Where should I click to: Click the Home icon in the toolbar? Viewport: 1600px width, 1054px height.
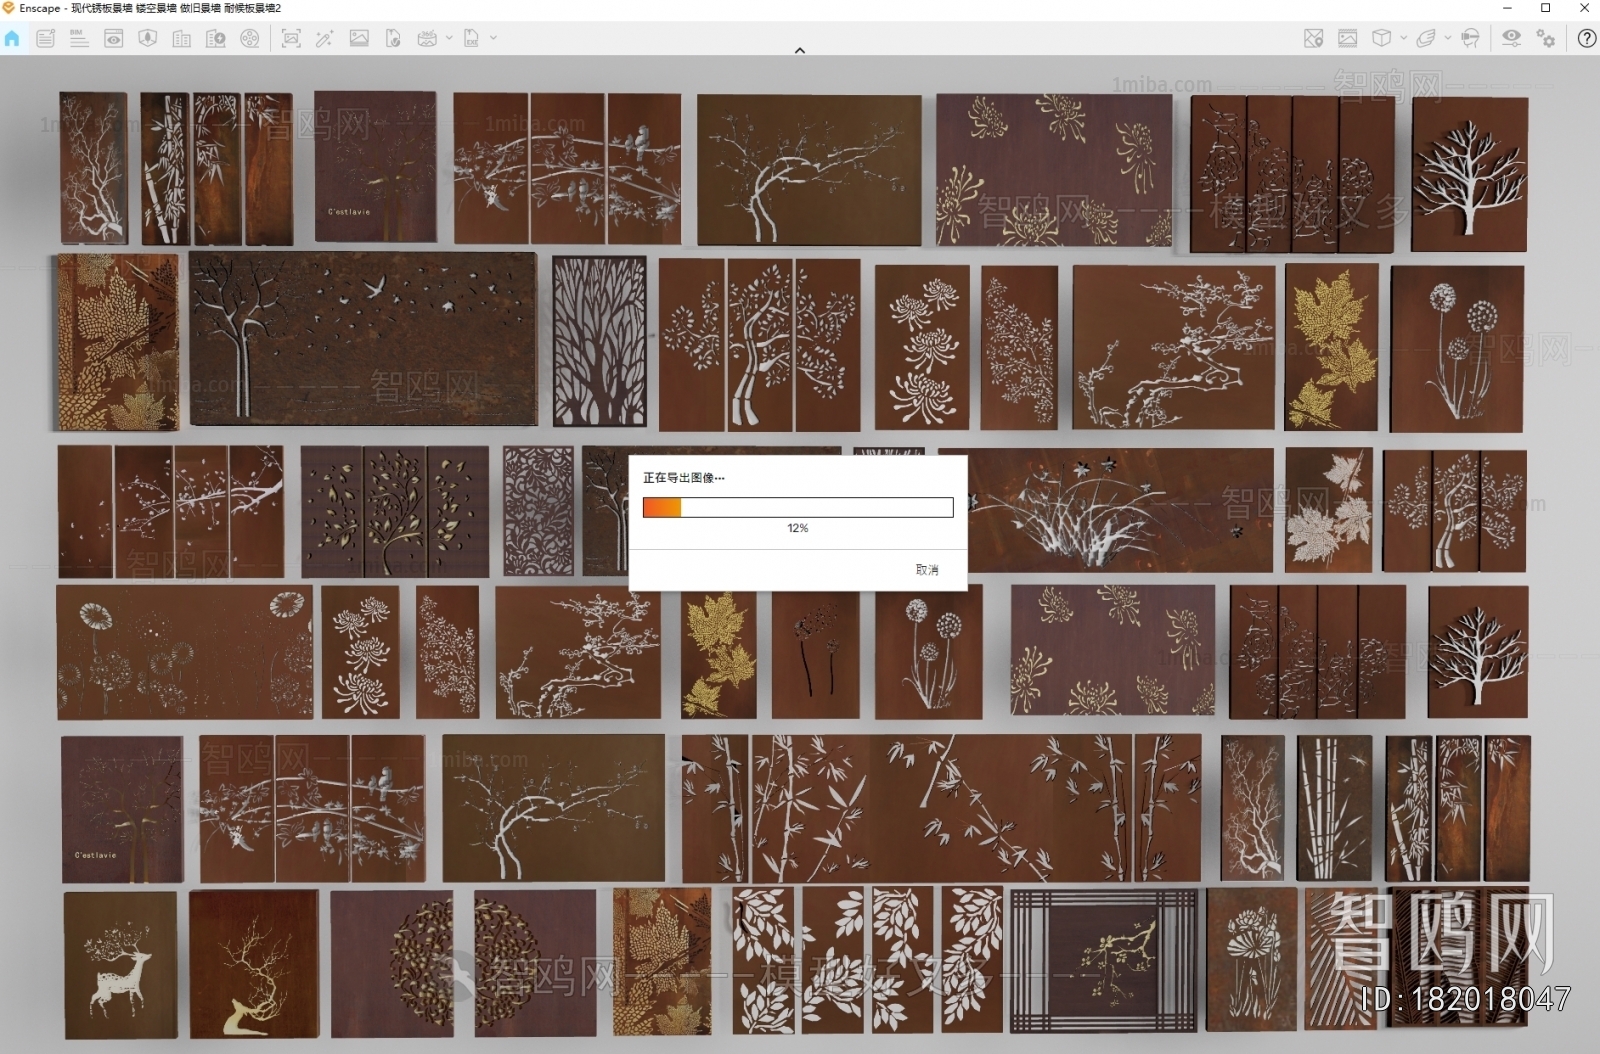(x=12, y=39)
